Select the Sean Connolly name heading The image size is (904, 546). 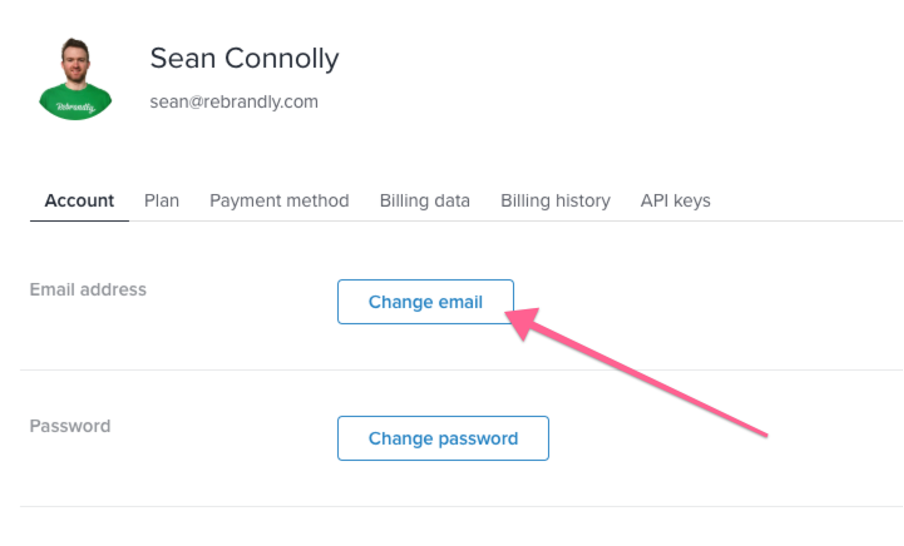(244, 58)
